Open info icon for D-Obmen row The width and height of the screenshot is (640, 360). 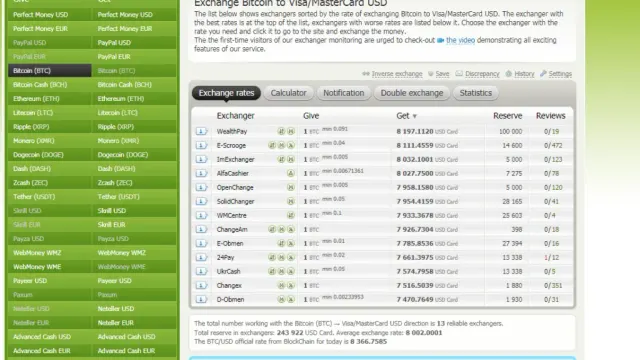tap(201, 299)
